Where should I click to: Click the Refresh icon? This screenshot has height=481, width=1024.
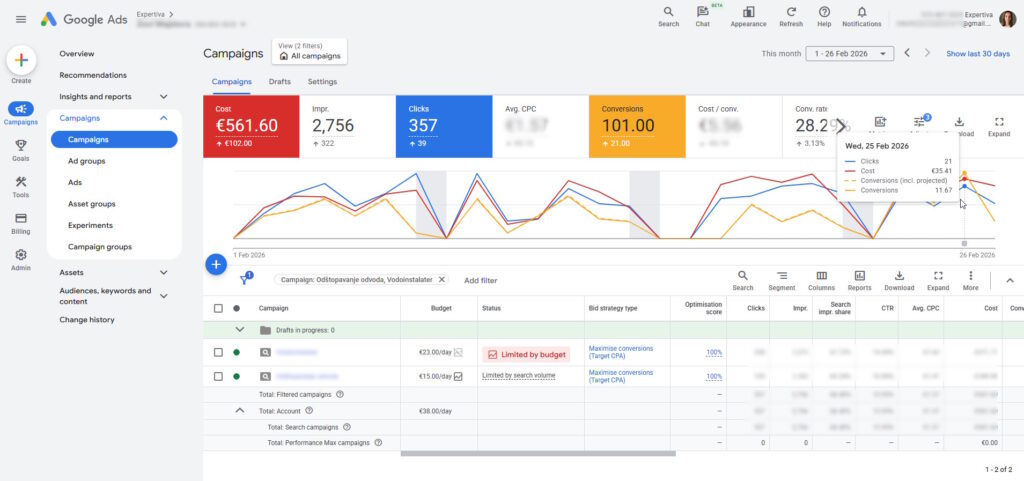coord(790,13)
